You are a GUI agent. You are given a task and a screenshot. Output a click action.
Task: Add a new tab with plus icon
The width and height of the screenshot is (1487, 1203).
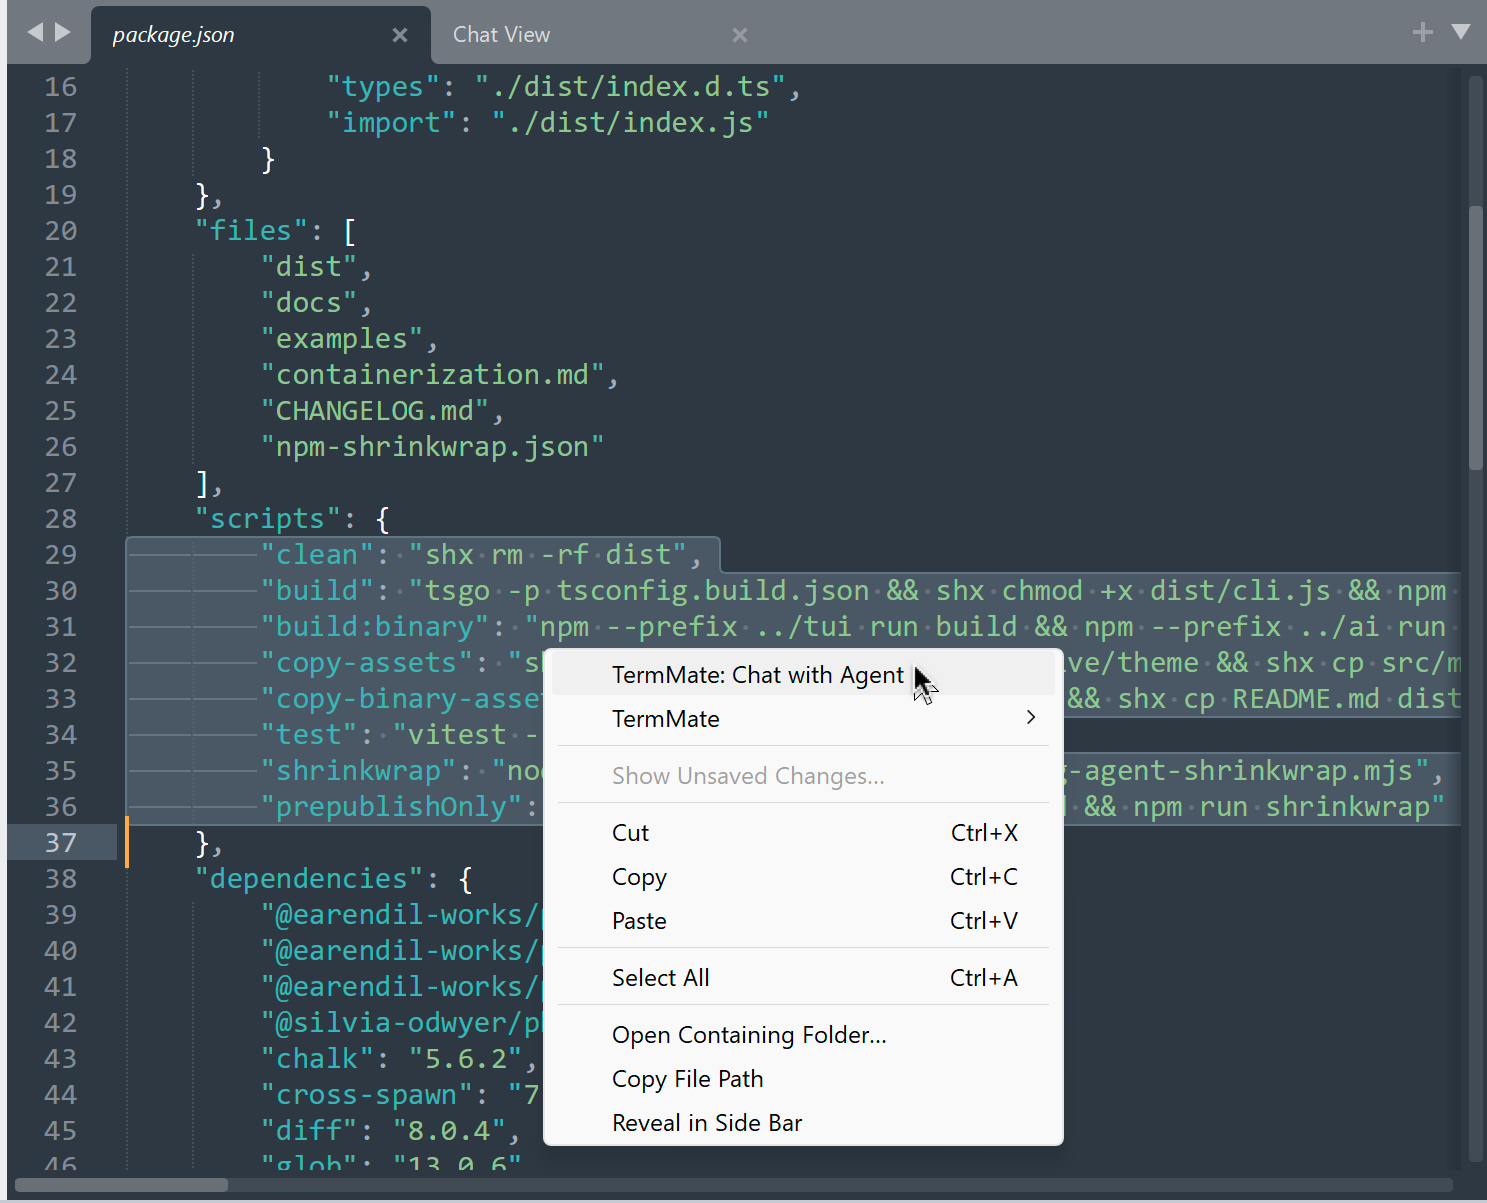(1422, 33)
